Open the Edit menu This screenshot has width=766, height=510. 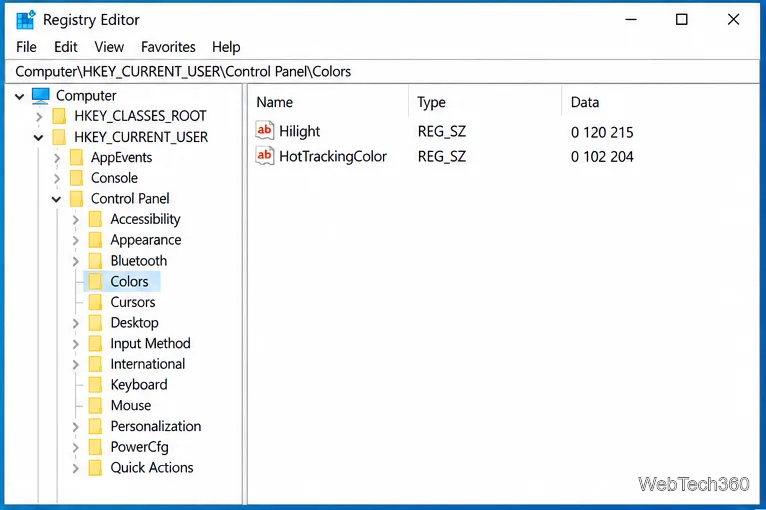coord(65,47)
